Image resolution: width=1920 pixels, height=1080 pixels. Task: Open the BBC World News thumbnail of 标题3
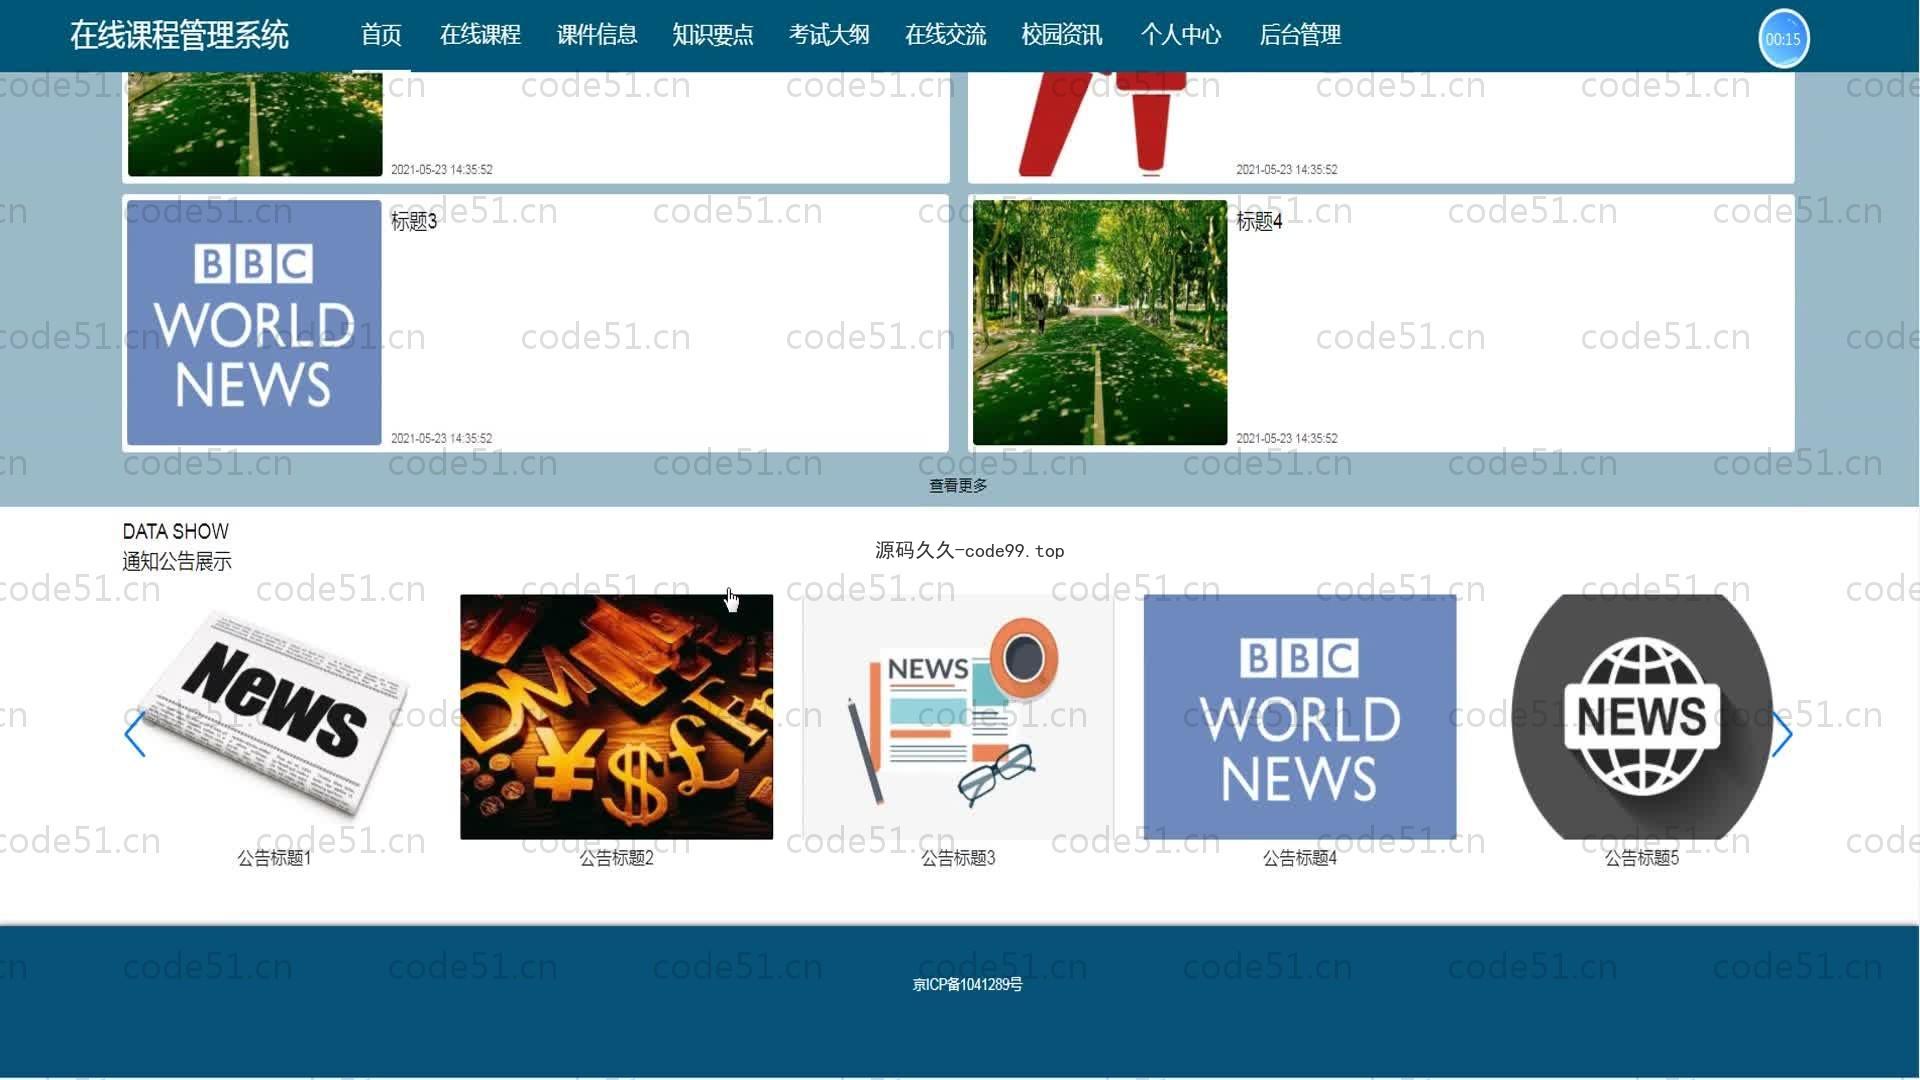point(254,322)
